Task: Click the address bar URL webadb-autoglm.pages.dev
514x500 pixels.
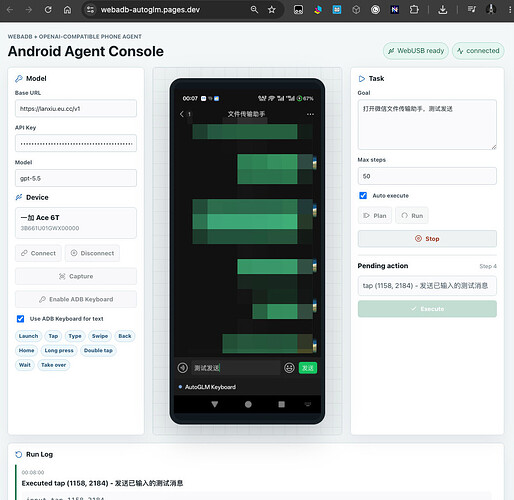Action: [x=150, y=10]
